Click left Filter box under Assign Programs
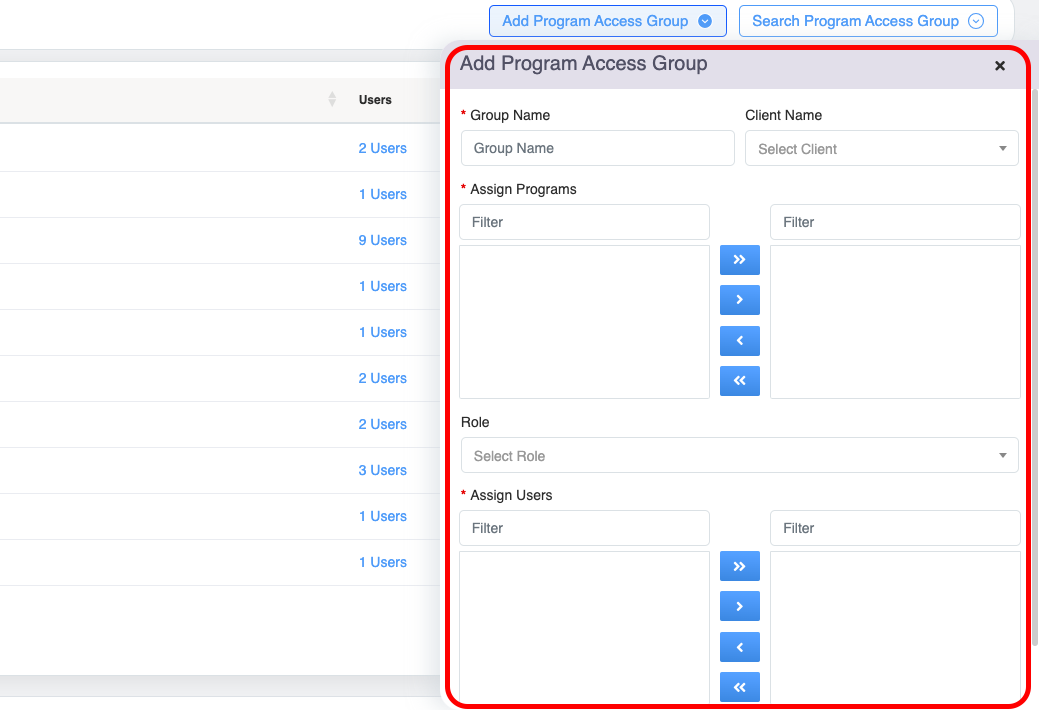 (584, 222)
